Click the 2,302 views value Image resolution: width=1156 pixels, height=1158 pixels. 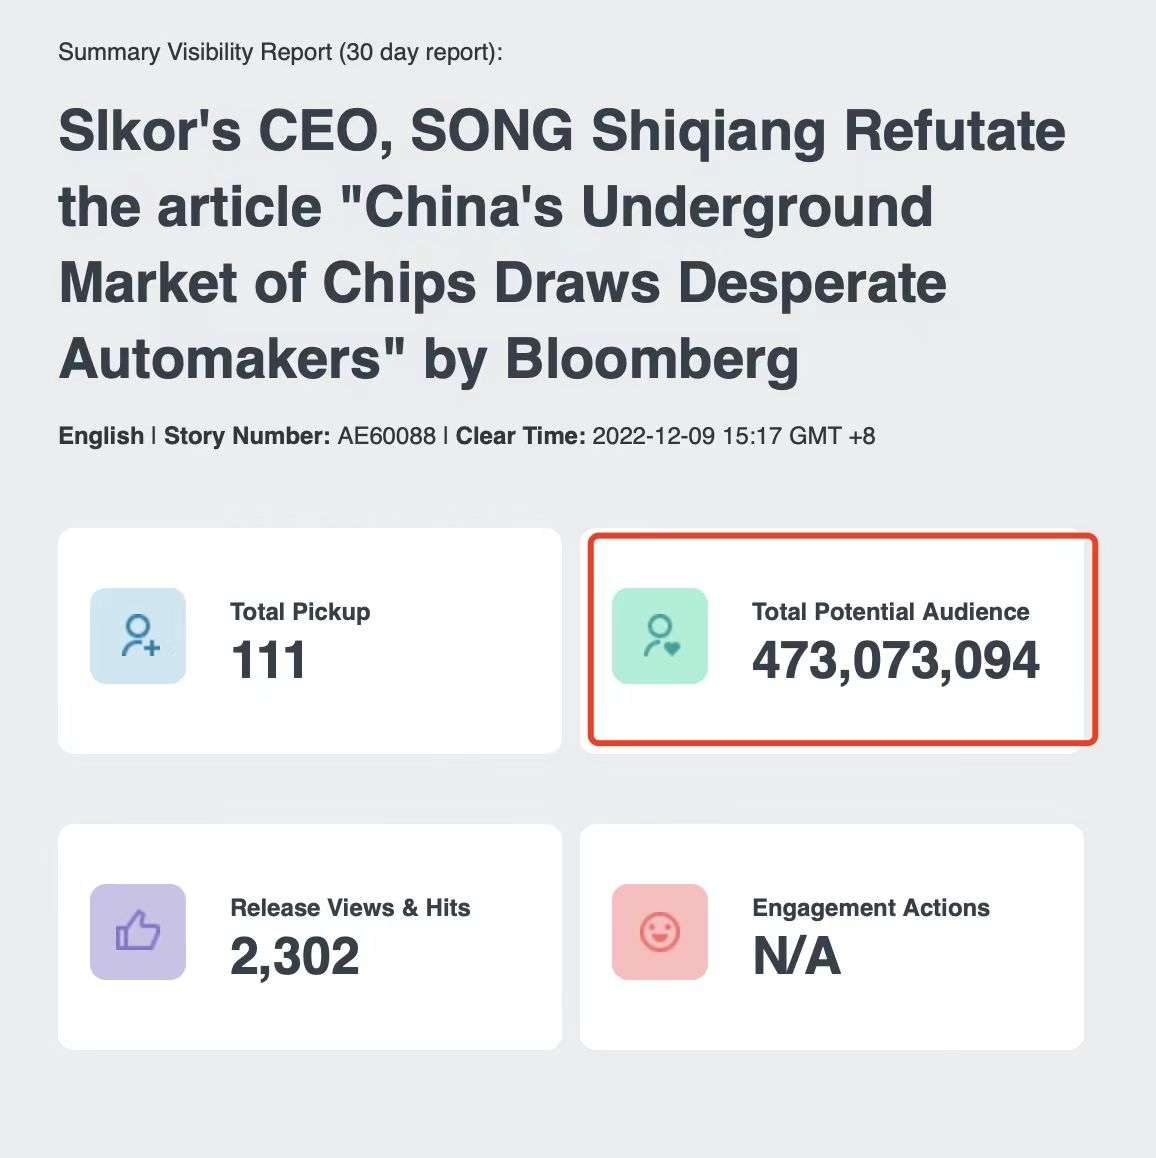tap(294, 957)
